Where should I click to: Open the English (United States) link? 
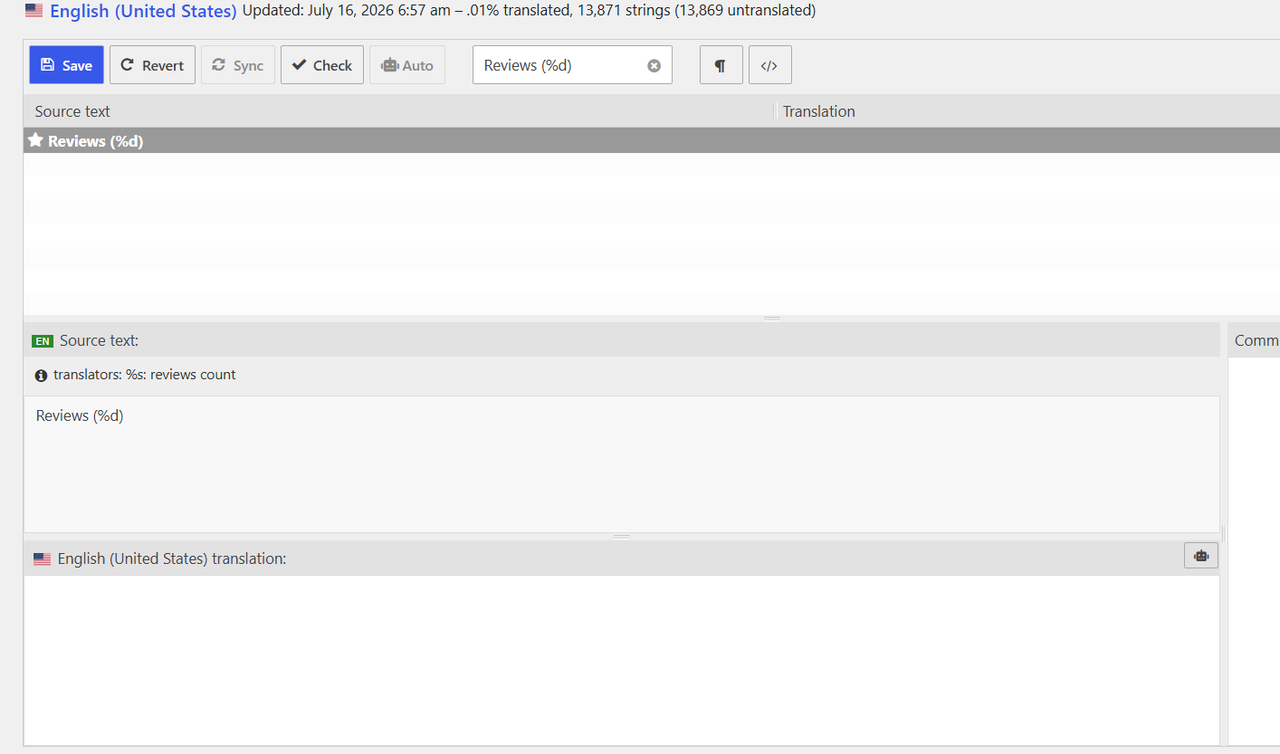[143, 12]
